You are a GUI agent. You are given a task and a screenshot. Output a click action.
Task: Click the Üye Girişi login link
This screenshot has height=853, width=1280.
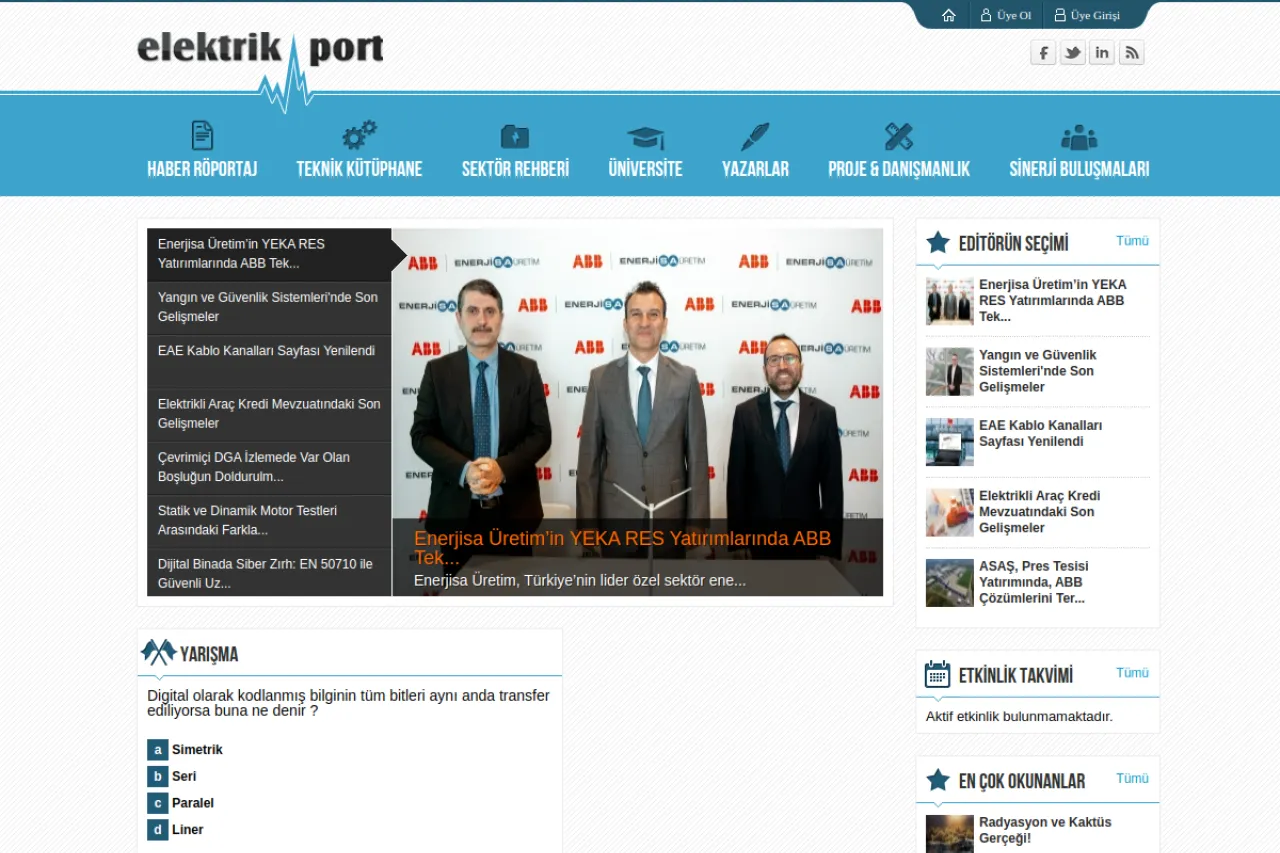tap(1087, 15)
